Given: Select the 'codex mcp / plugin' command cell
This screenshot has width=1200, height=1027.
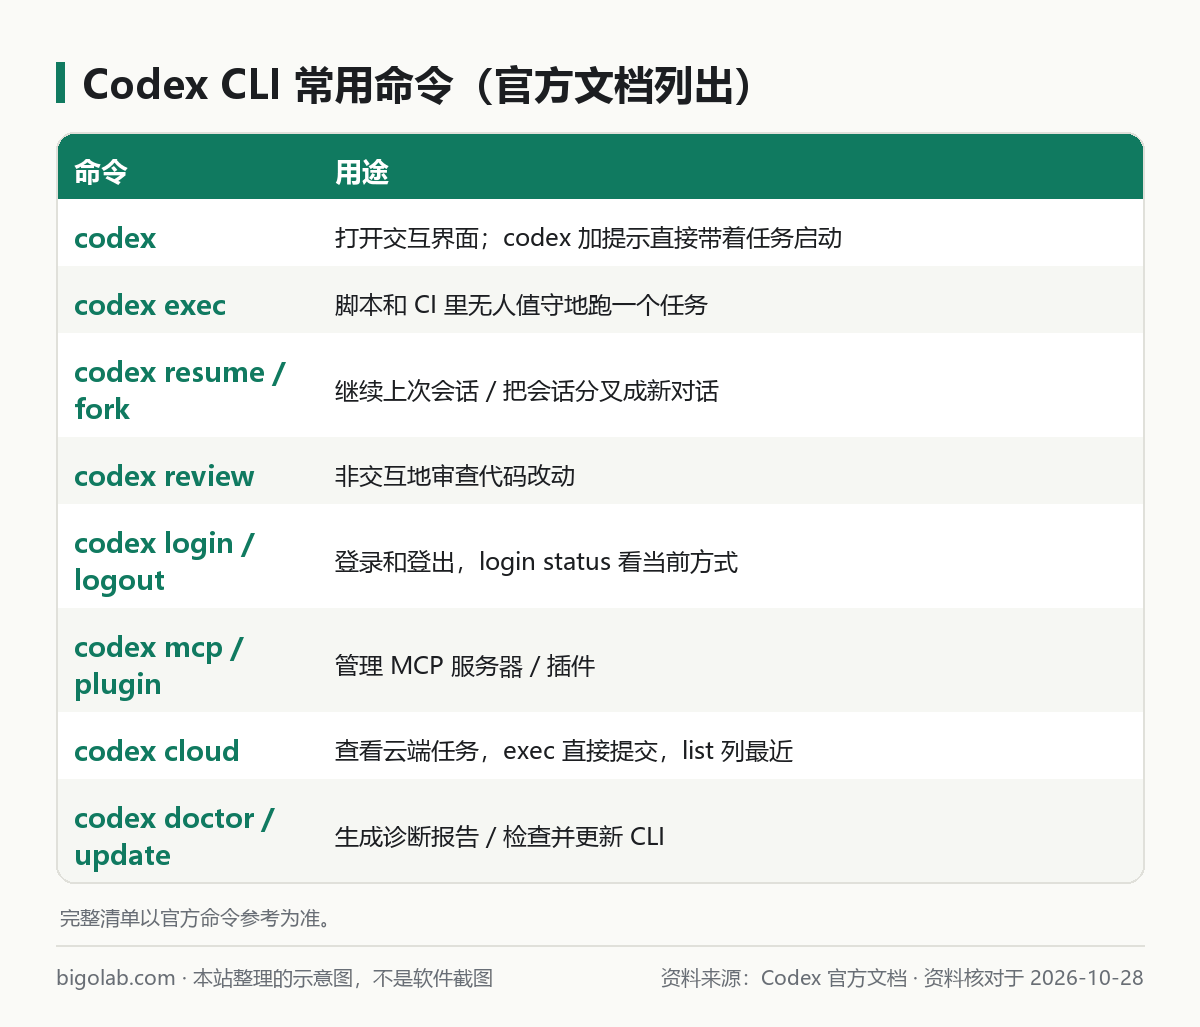Looking at the screenshot, I should point(158,665).
